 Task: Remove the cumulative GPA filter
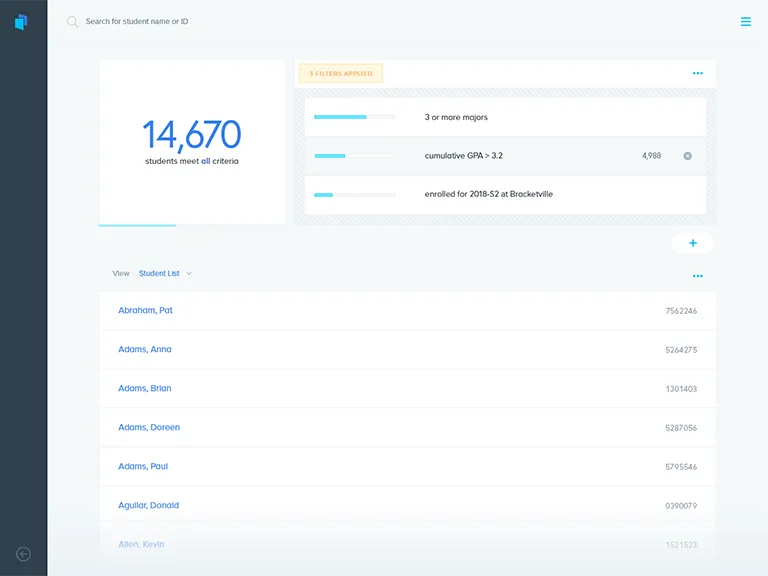point(688,156)
